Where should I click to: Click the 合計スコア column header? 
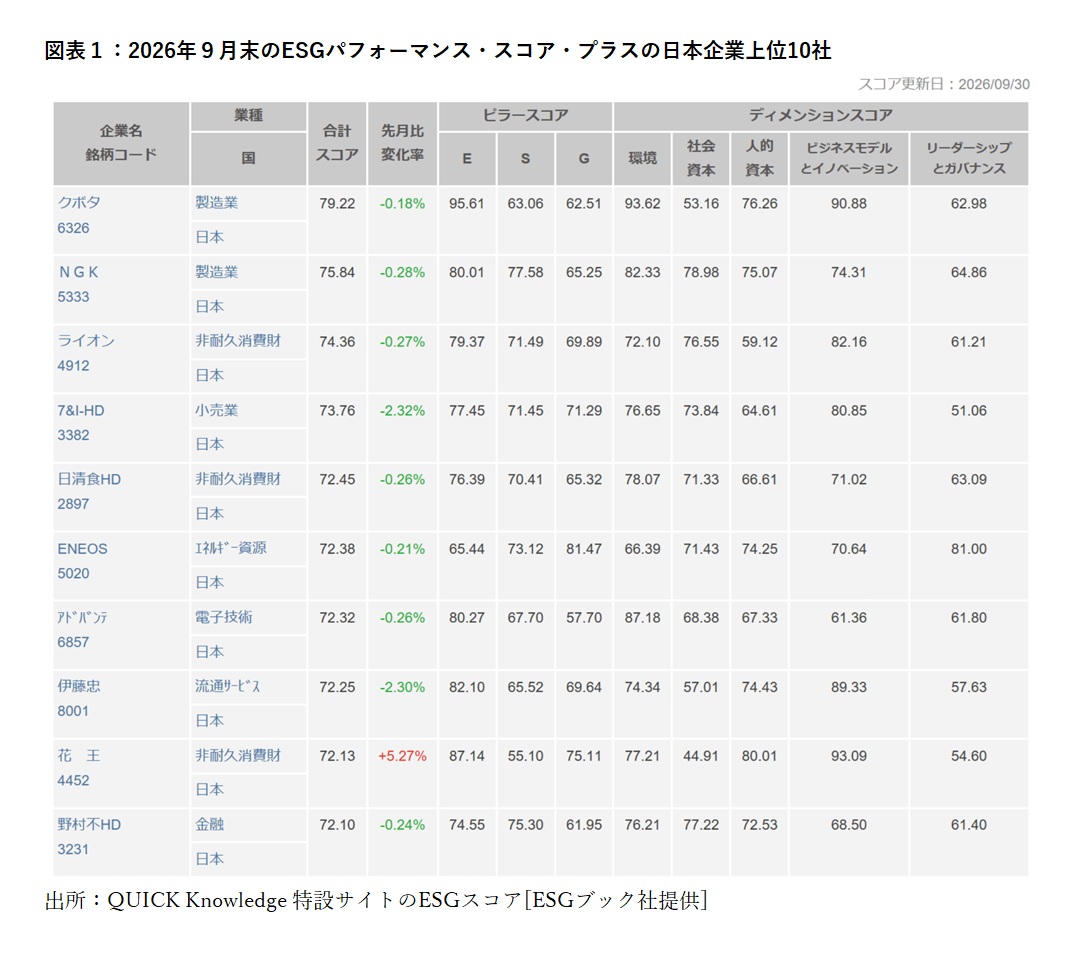pos(337,143)
